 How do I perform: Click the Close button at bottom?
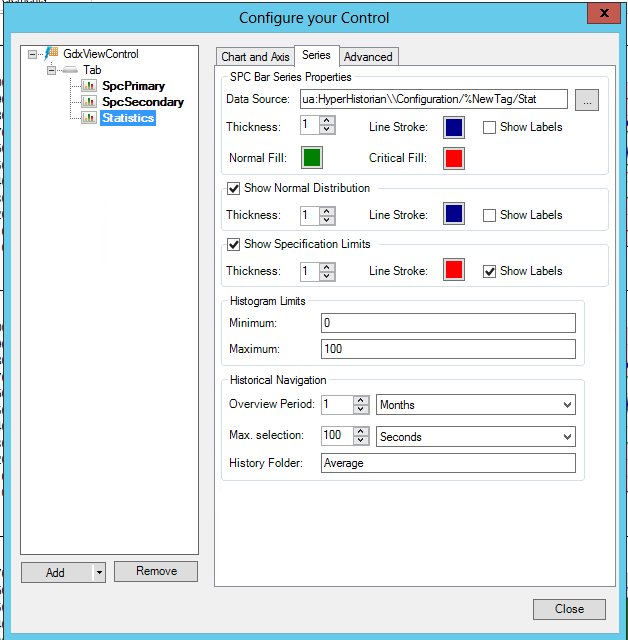(569, 609)
